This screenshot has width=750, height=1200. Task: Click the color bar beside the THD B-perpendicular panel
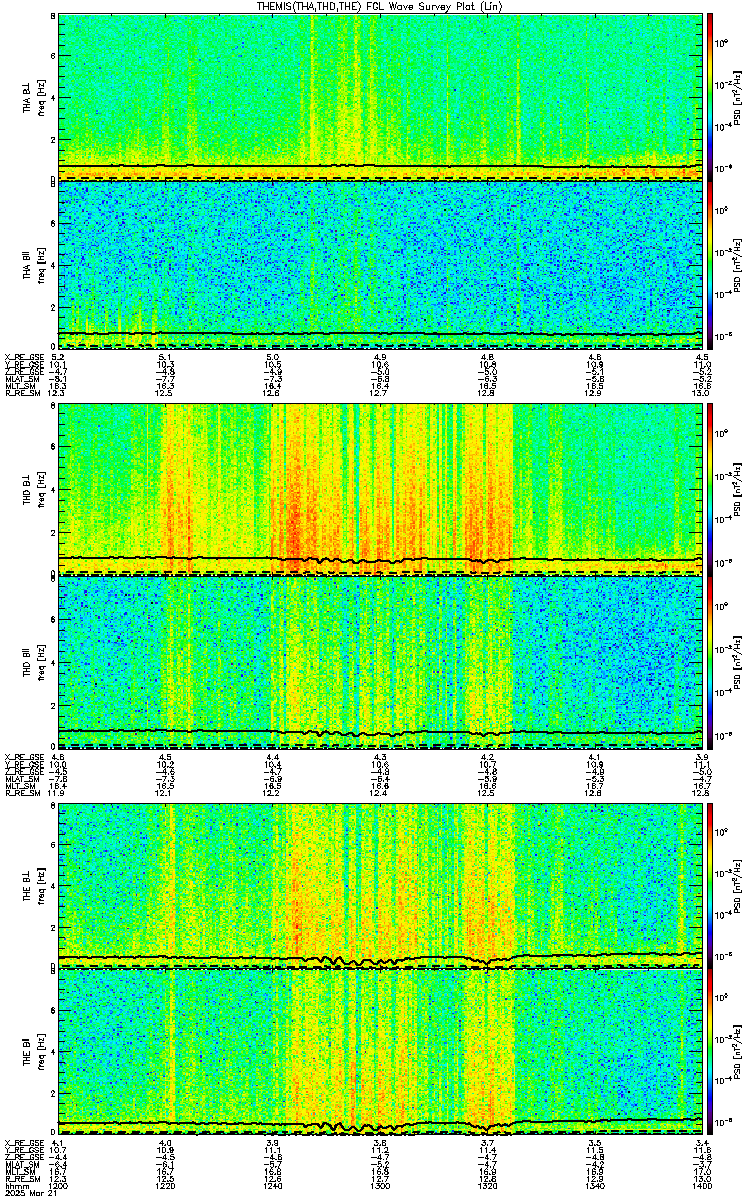711,490
